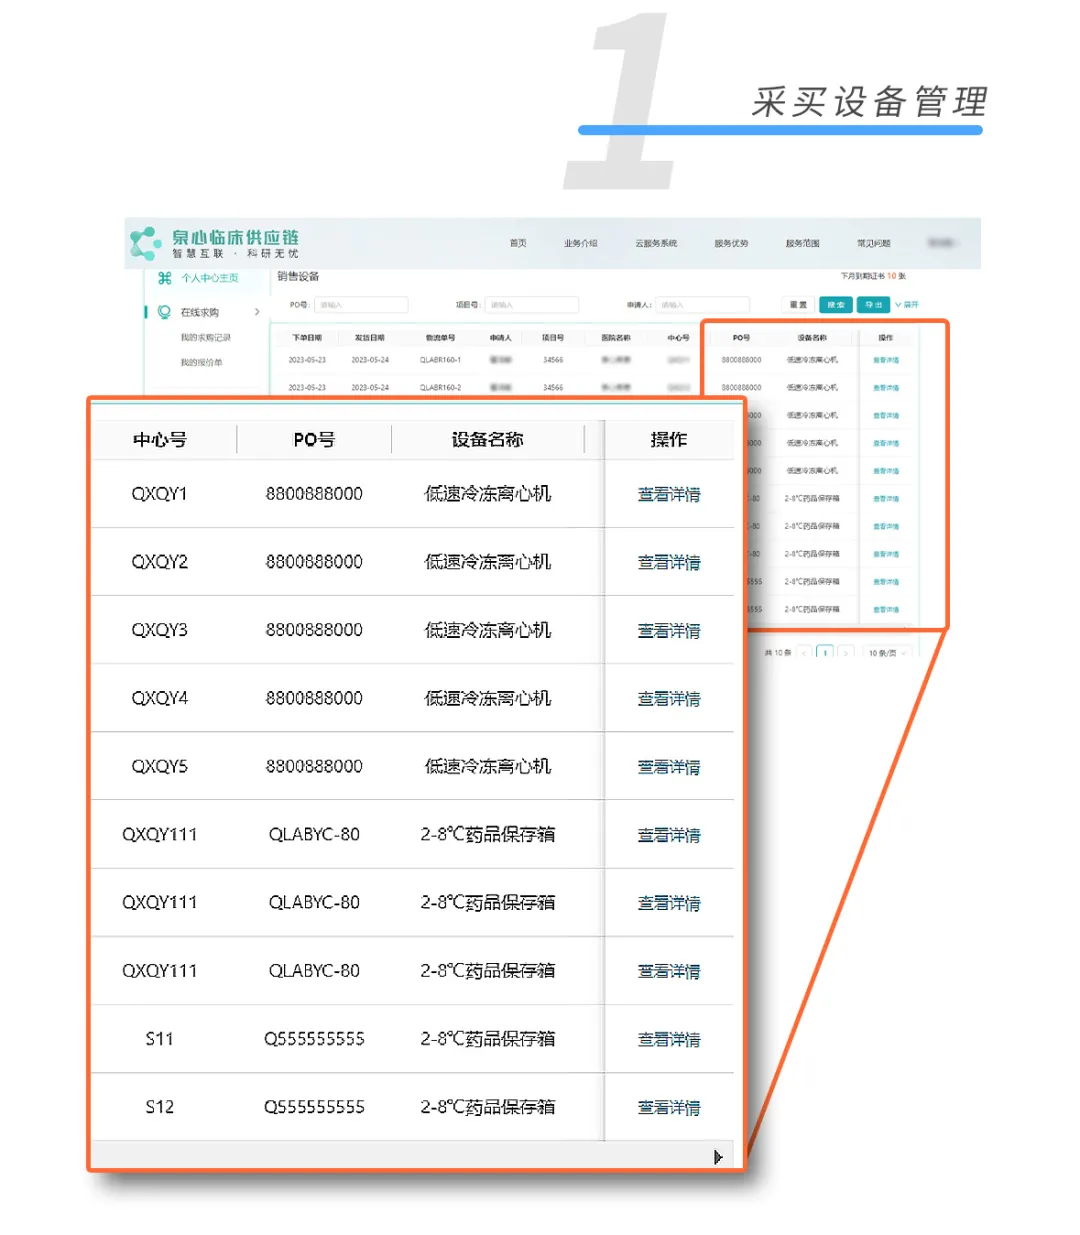
Task: Go to the next page arrow
Action: [x=846, y=653]
